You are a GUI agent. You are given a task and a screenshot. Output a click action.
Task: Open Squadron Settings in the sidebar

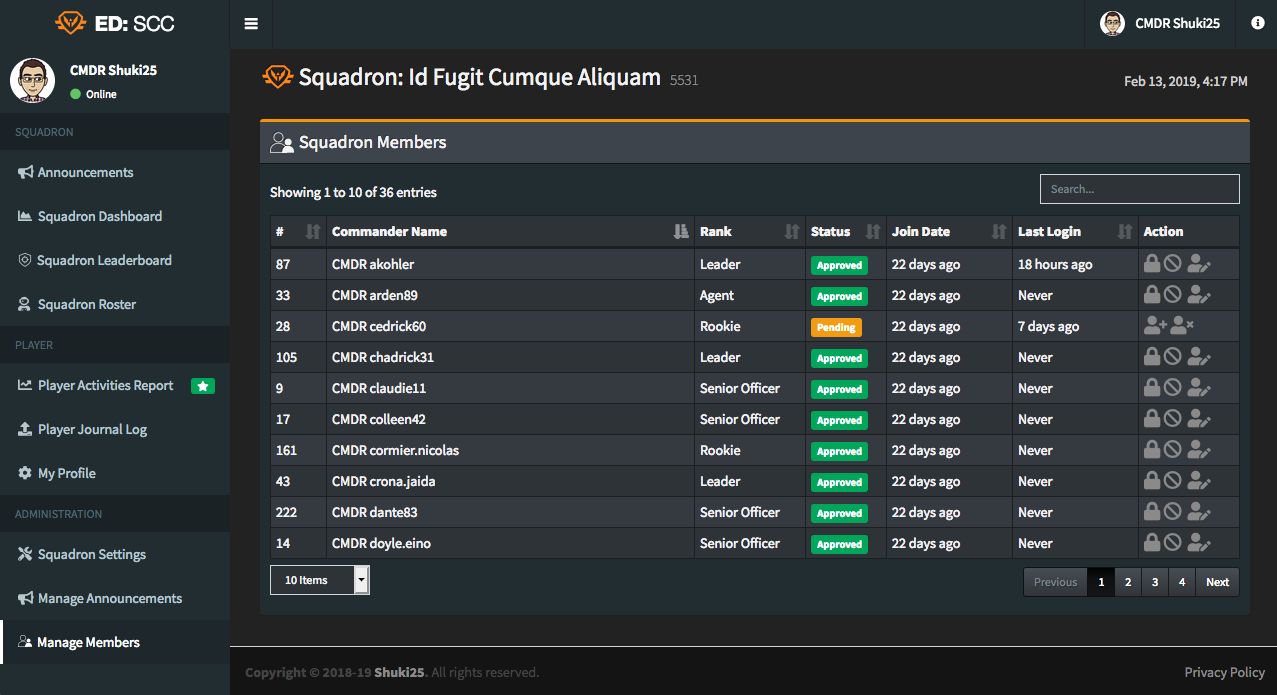(x=115, y=554)
